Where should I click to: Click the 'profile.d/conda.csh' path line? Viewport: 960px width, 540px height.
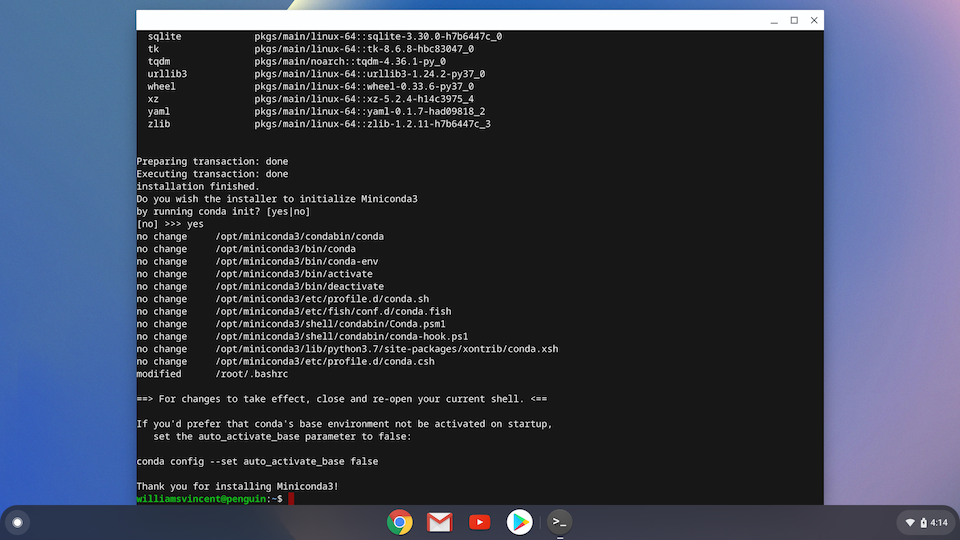(x=324, y=361)
